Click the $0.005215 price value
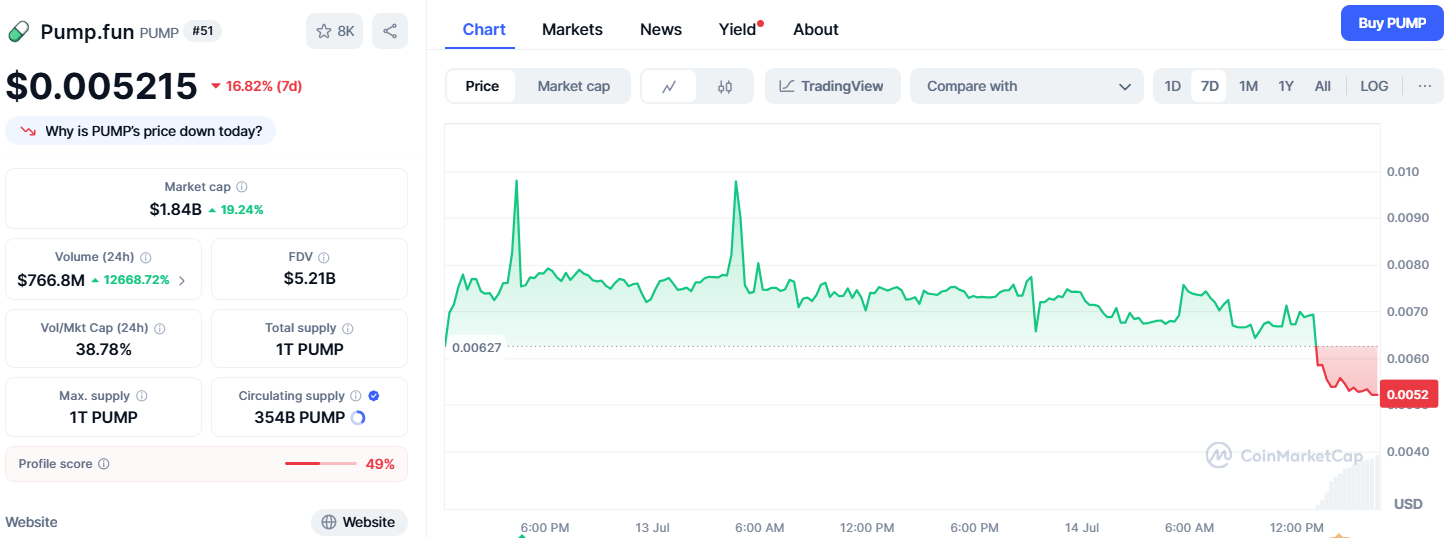The height and width of the screenshot is (538, 1446). pyautogui.click(x=102, y=86)
